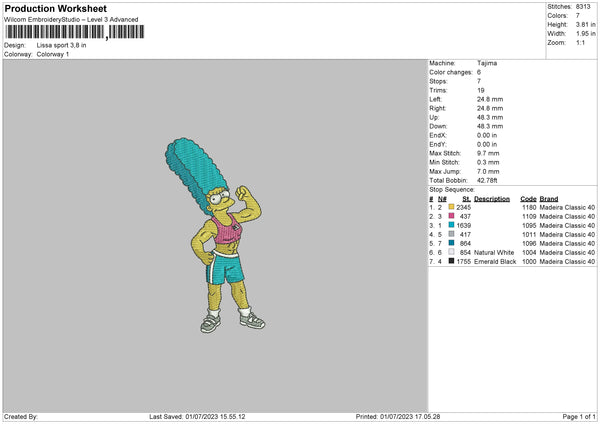Click the 'Created By:' footer label
This screenshot has height=424, width=600.
21,417
